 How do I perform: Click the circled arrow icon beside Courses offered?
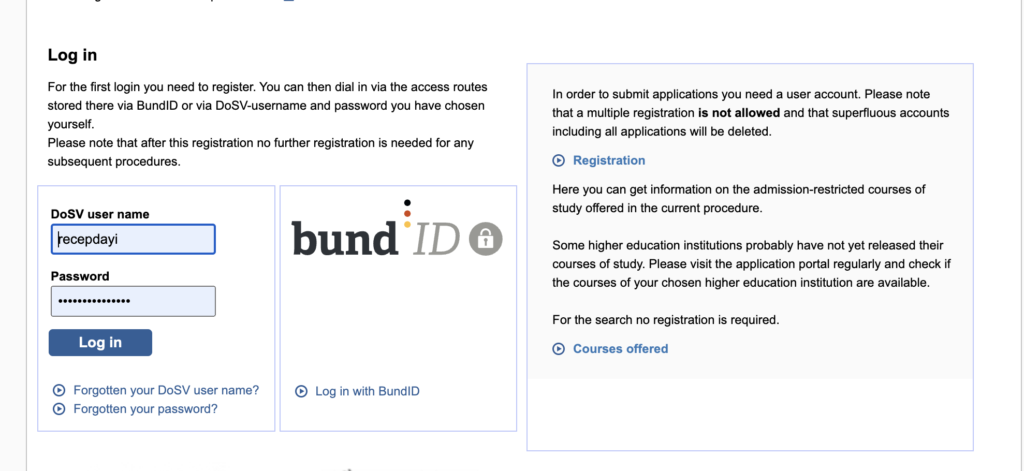click(x=558, y=349)
